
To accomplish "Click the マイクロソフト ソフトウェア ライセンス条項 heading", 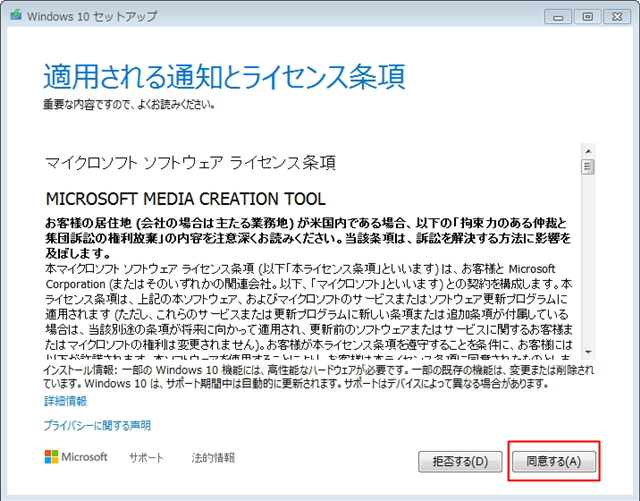I will click(x=190, y=163).
